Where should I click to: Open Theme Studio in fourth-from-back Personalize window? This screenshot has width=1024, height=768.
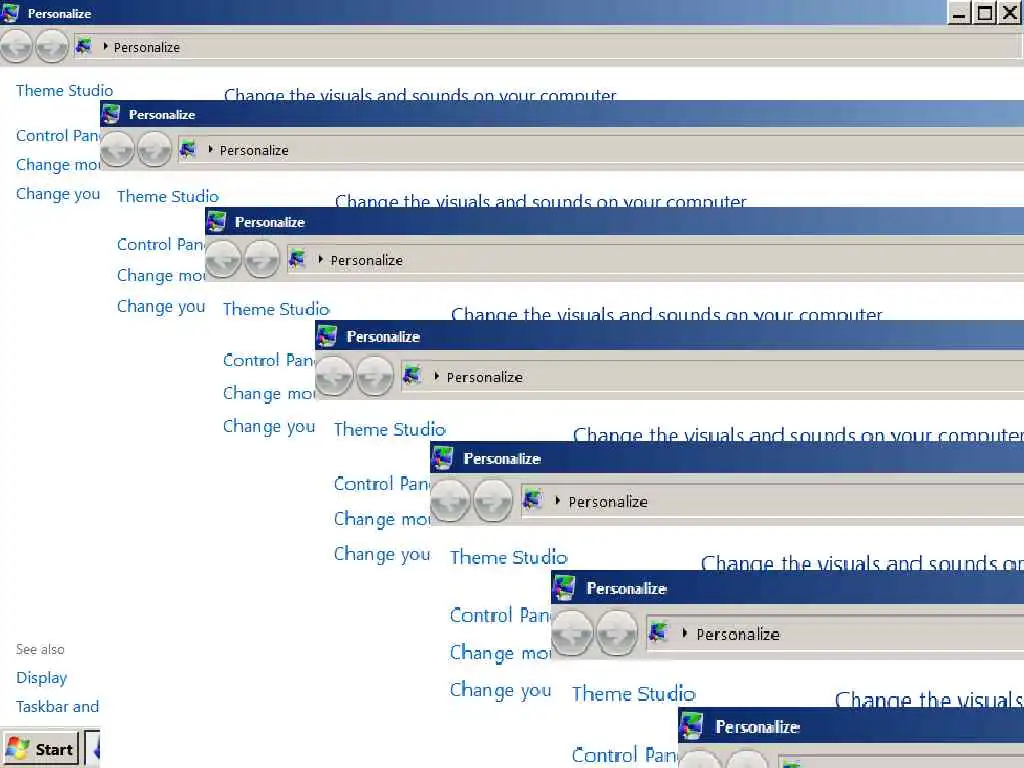click(390, 429)
